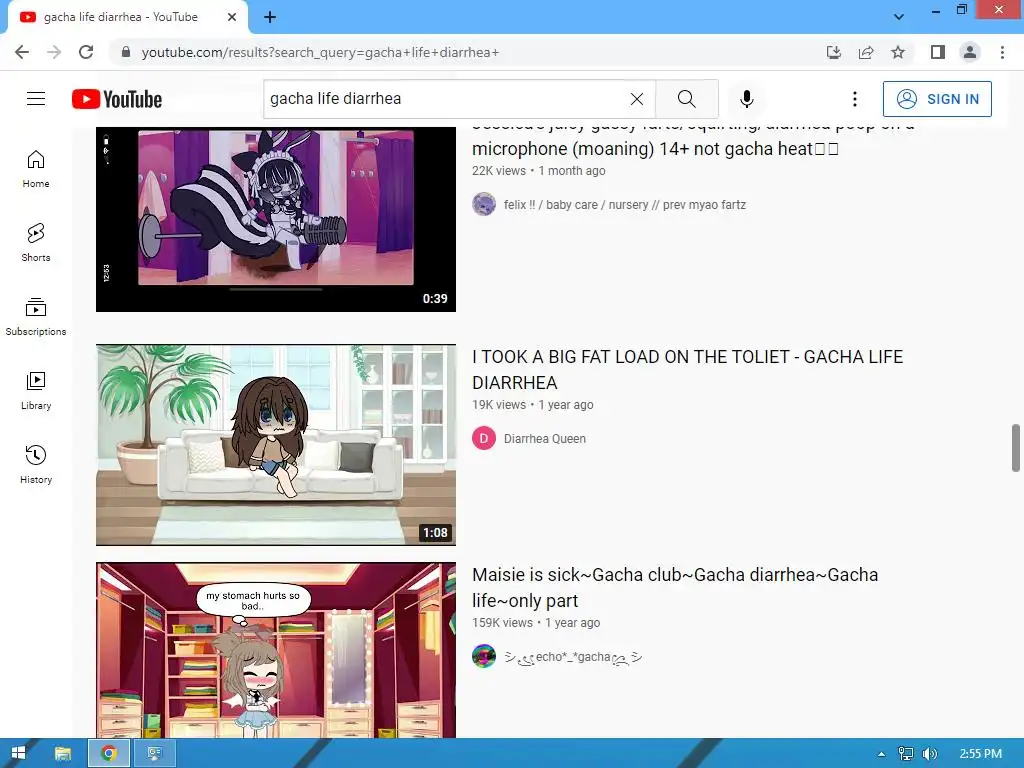Open the volume tray icon
This screenshot has height=768, width=1024.
(930, 754)
